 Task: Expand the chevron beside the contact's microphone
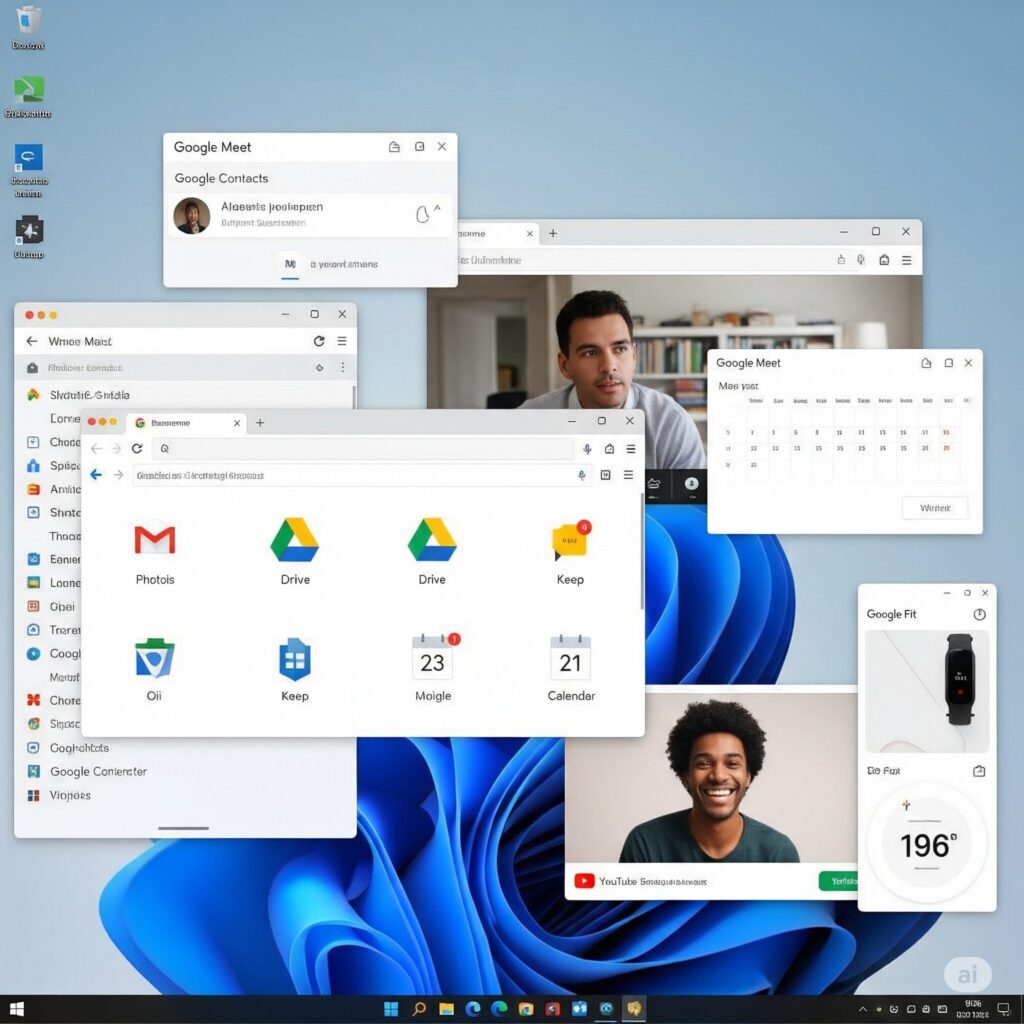pos(438,208)
